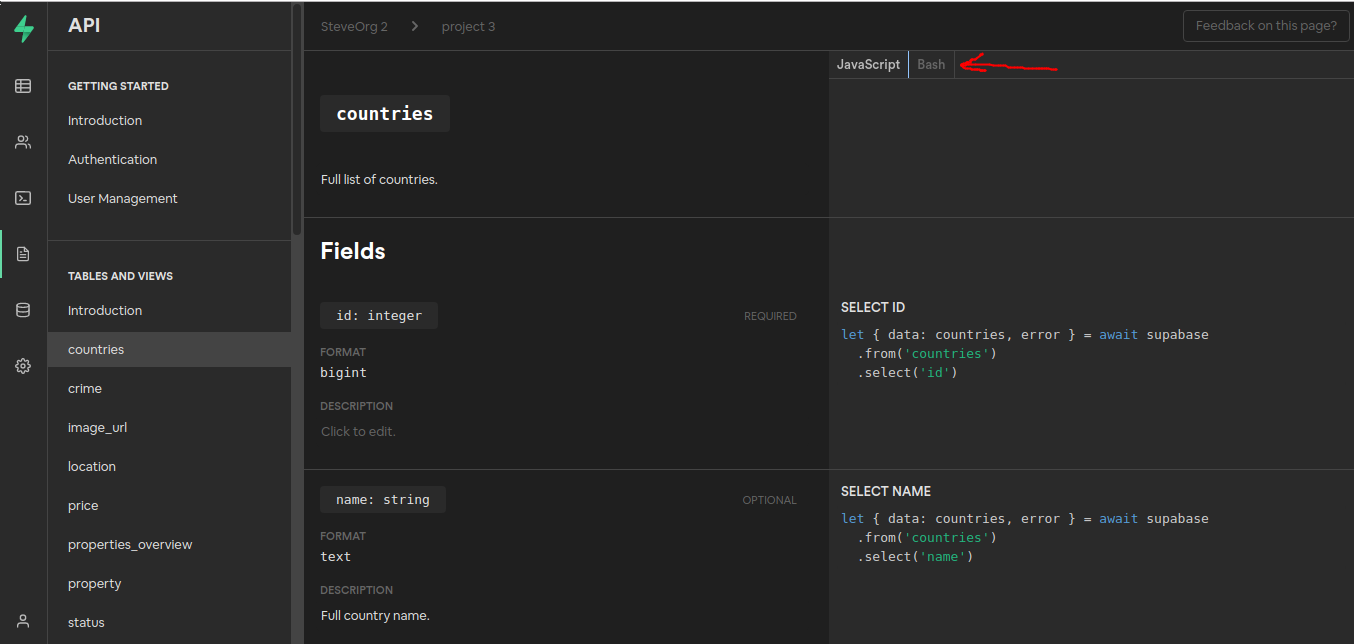Screen dimensions: 1354x644
Task: Open the Database icon in sidebar
Action: pos(23,310)
